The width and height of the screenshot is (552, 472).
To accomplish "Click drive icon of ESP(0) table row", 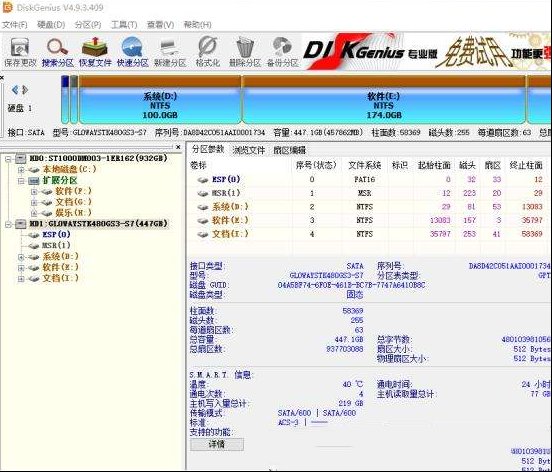I will click(203, 180).
